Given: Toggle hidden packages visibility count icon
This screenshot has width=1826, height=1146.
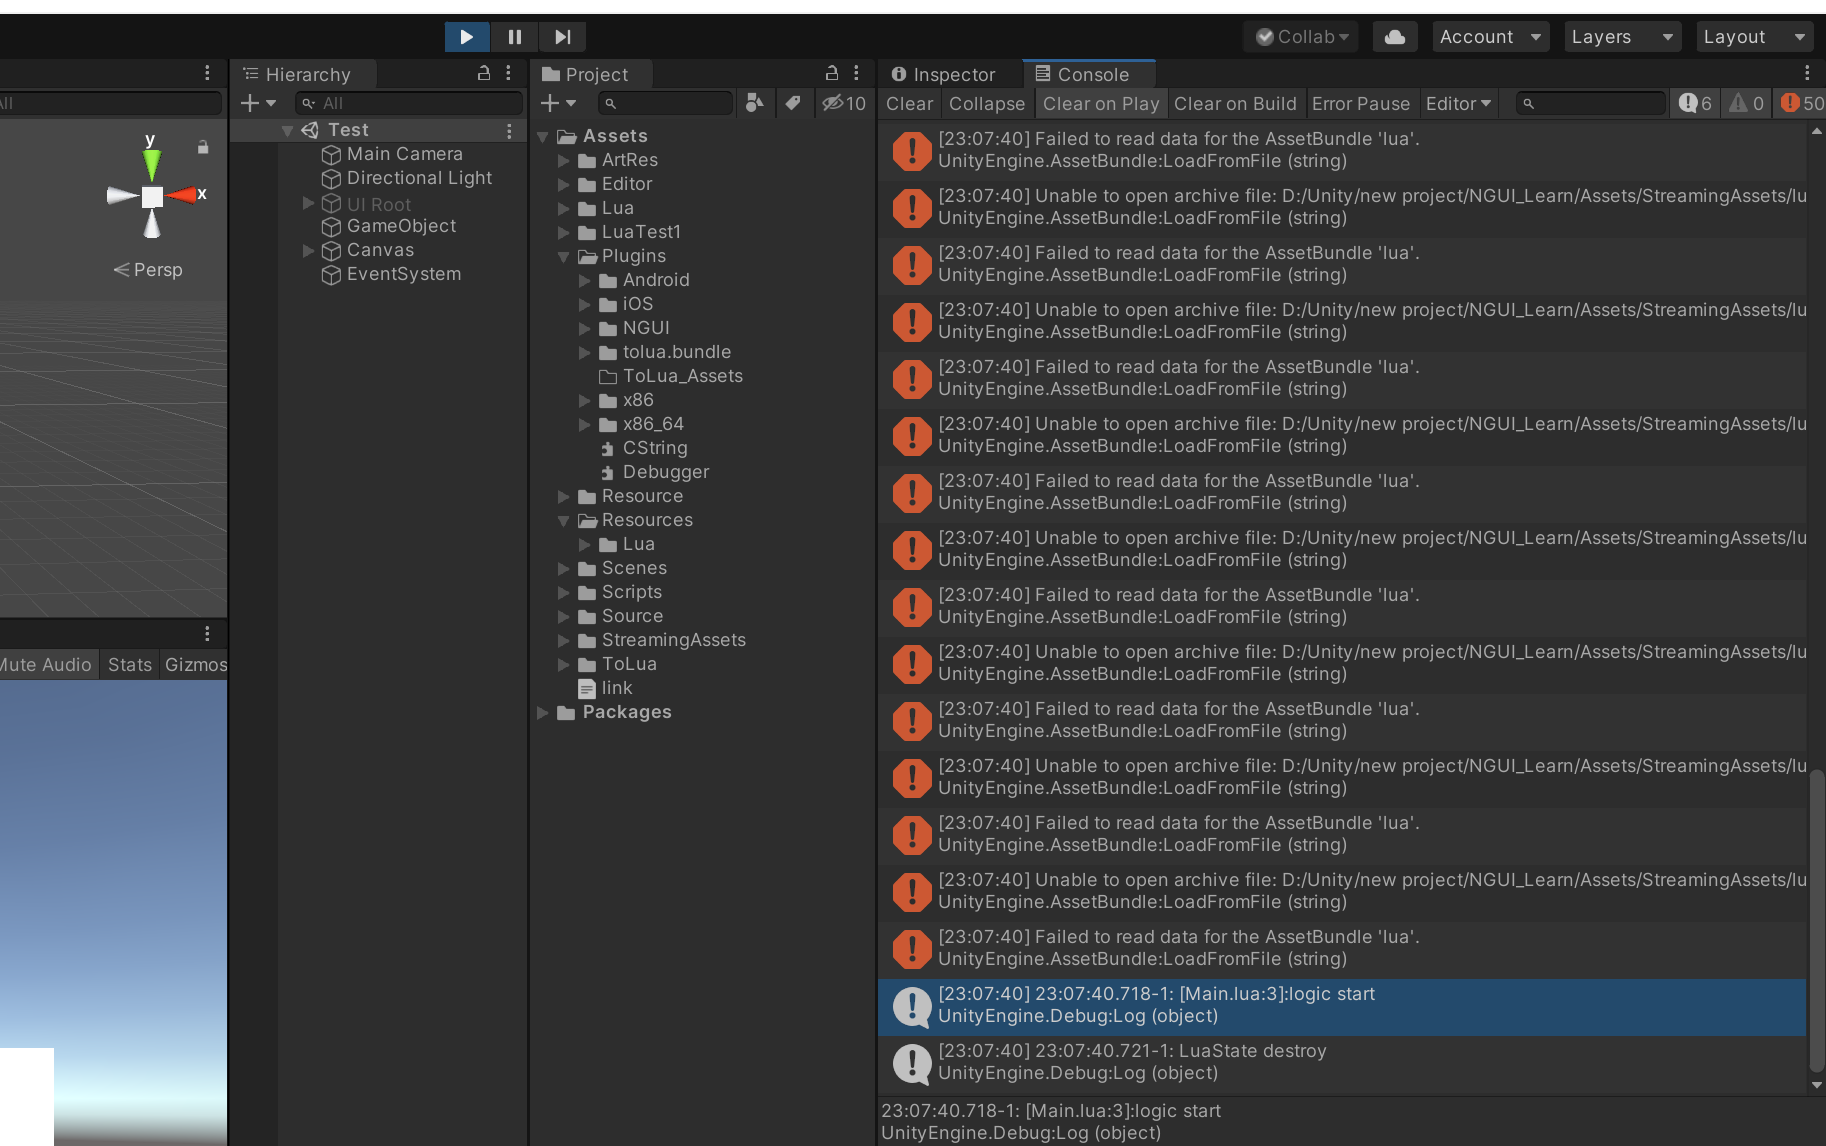Looking at the screenshot, I should tap(843, 103).
